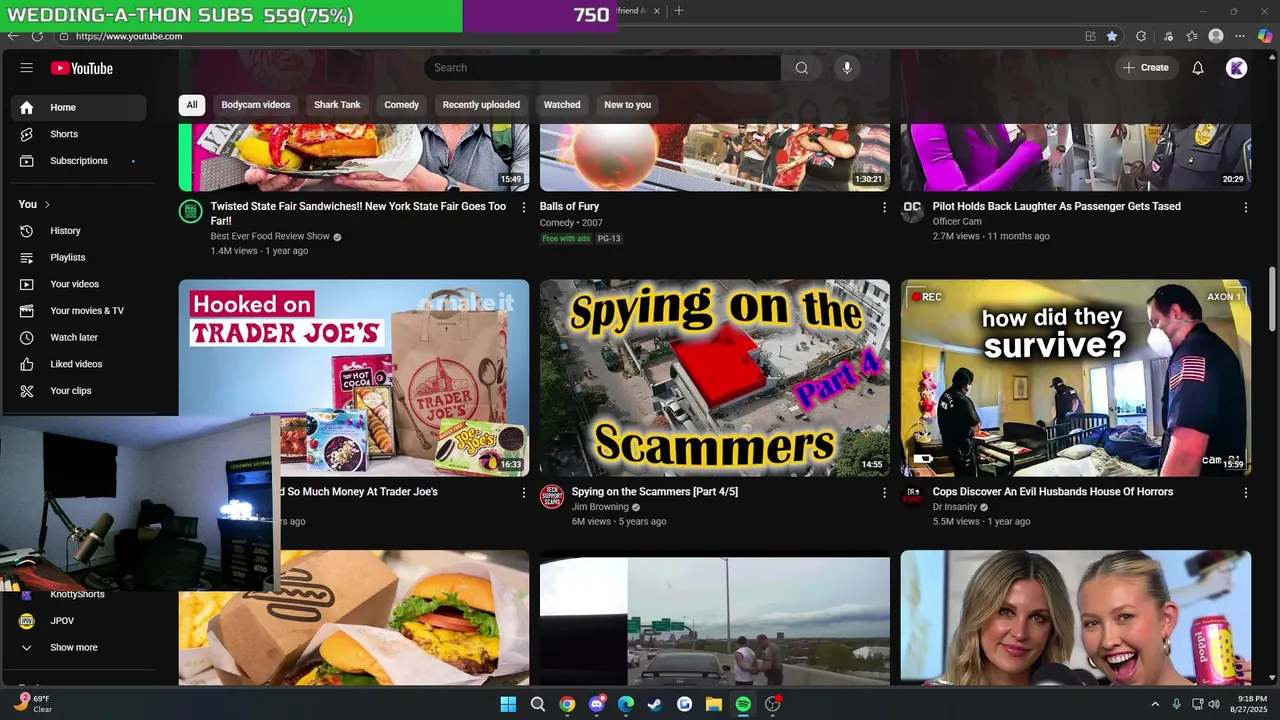Click the browser address bar URL
This screenshot has width=1280, height=720.
(129, 36)
